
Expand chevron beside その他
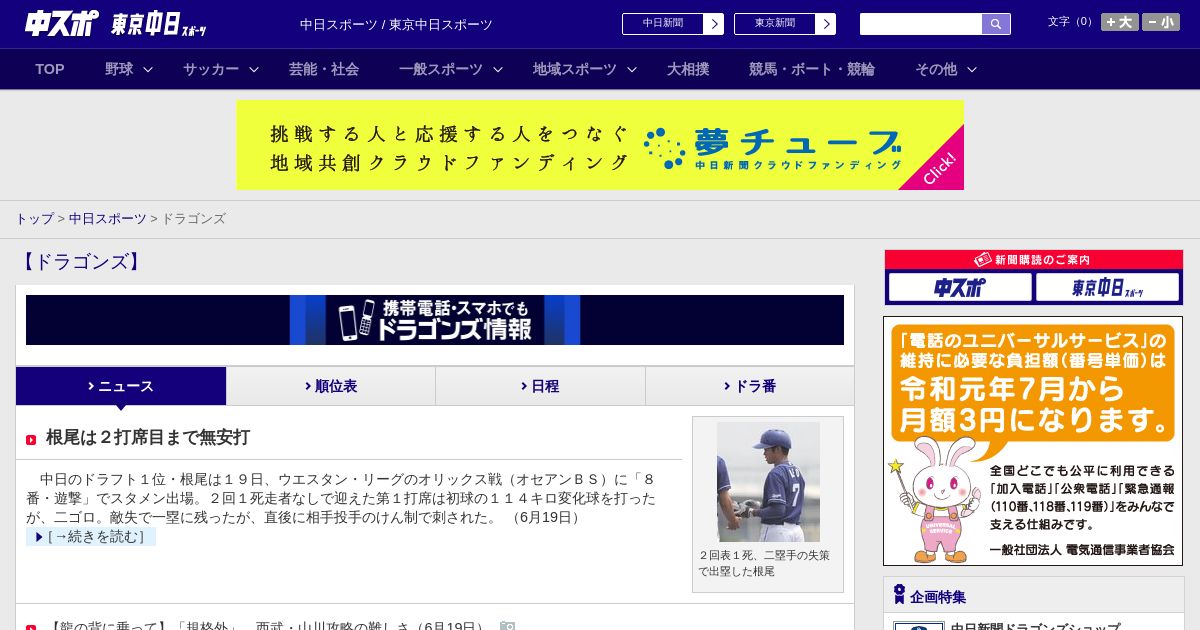tap(972, 69)
